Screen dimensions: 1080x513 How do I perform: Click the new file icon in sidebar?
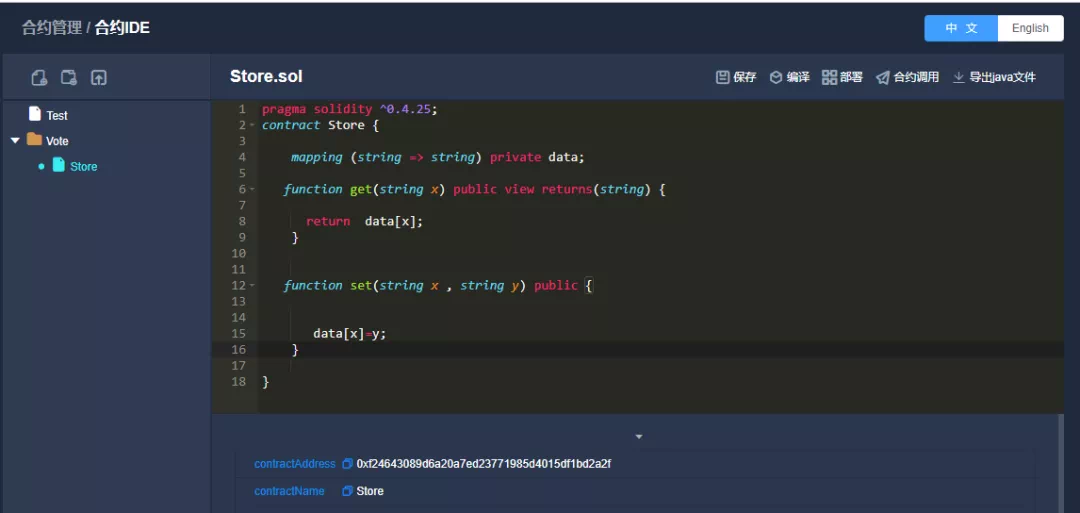tap(39, 78)
